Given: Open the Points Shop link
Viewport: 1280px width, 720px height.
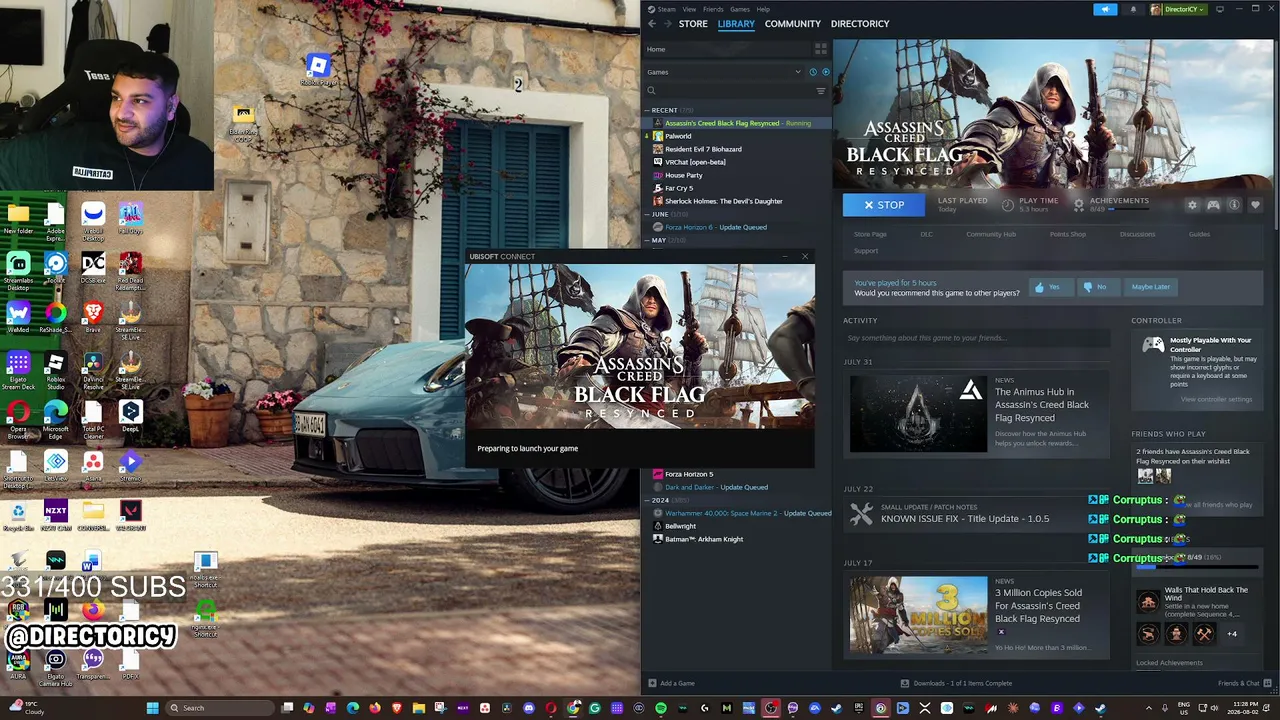Looking at the screenshot, I should tap(1068, 234).
